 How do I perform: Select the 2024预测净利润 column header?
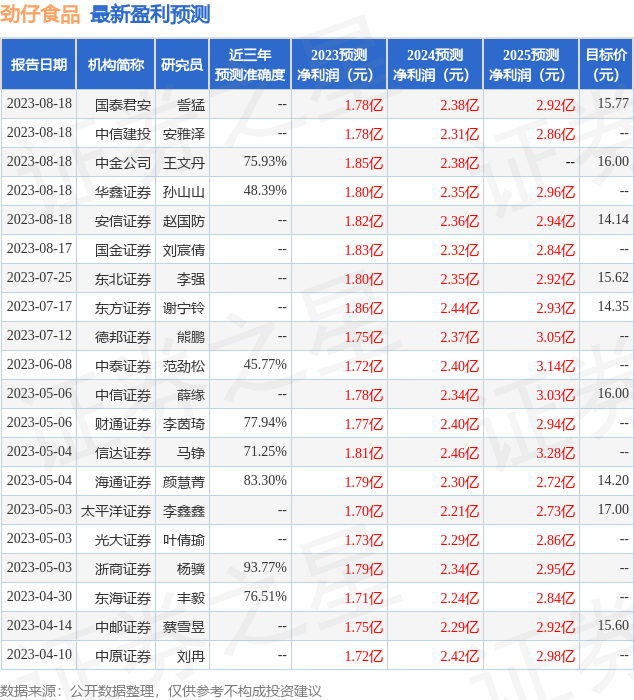click(x=435, y=64)
